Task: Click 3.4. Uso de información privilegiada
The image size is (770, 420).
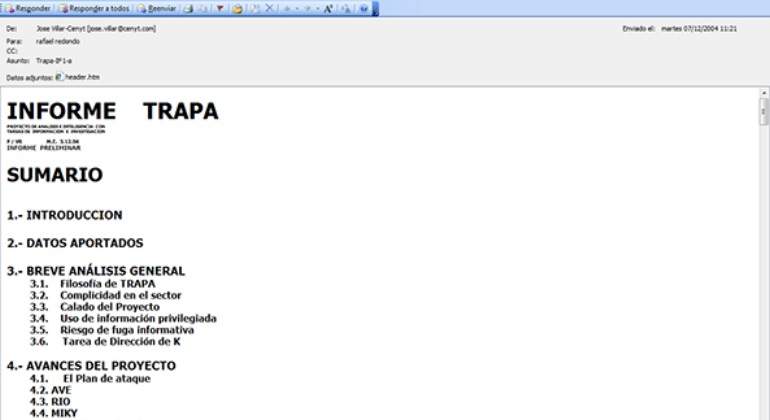Action: pos(123,318)
